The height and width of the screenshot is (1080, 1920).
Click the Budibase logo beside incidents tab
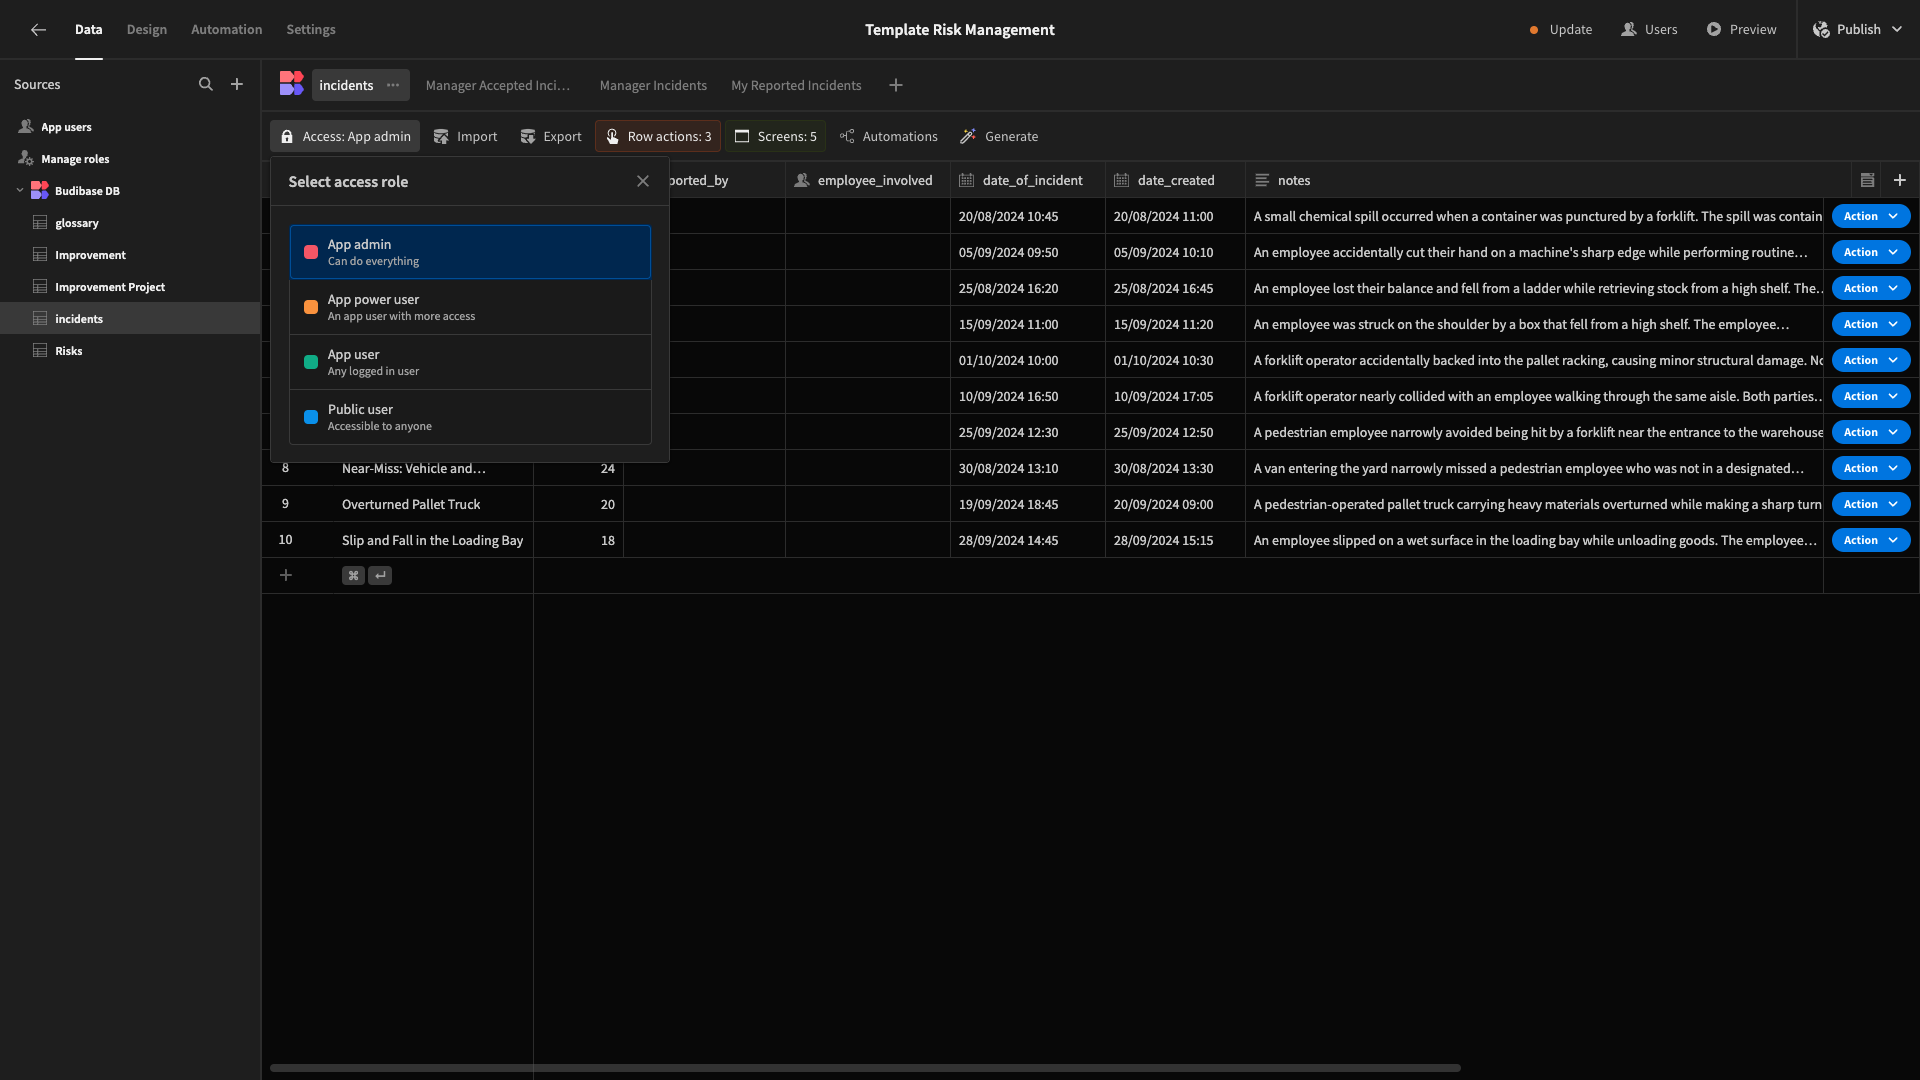[x=291, y=84]
